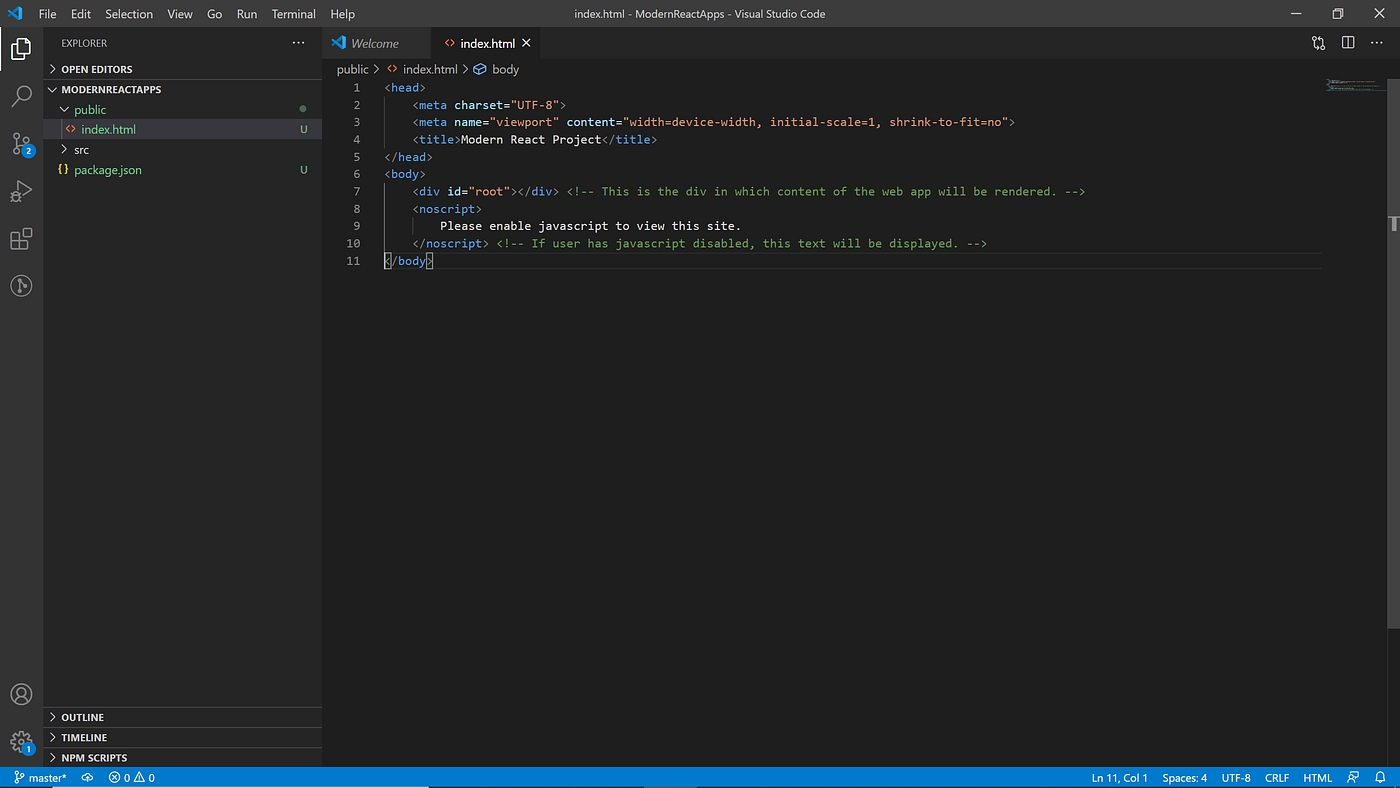Switch to the Welcome tab

point(376,43)
